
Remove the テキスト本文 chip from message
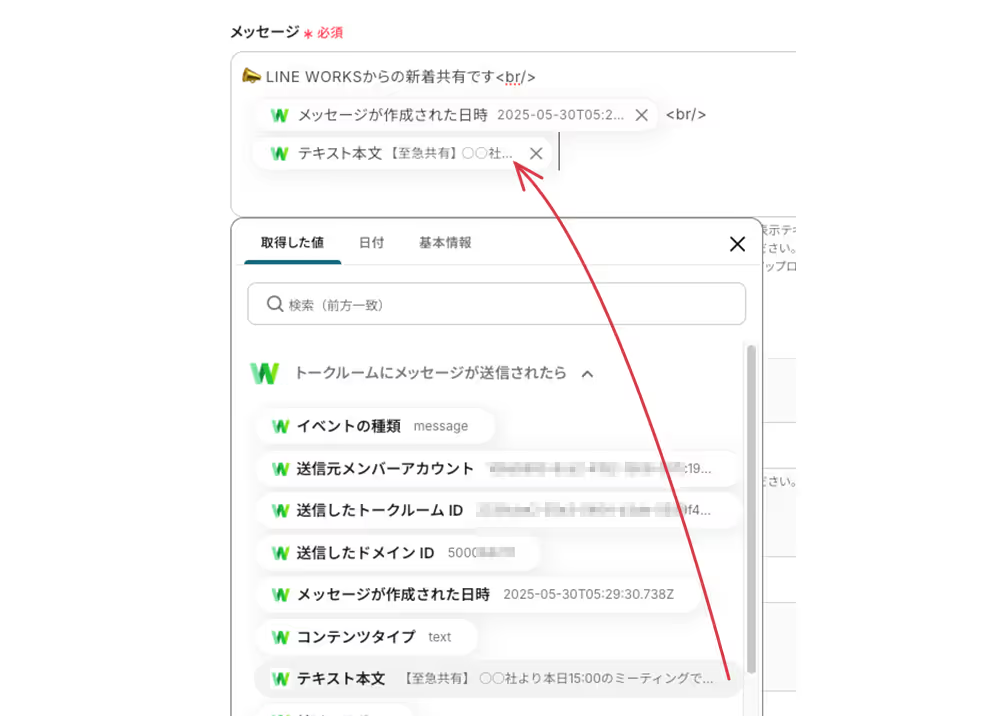click(x=536, y=154)
